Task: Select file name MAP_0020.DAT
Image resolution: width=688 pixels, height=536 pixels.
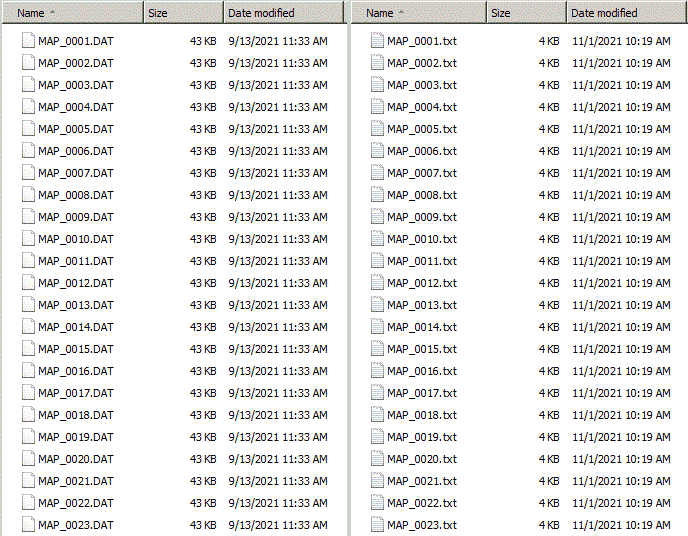Action: pyautogui.click(x=76, y=459)
